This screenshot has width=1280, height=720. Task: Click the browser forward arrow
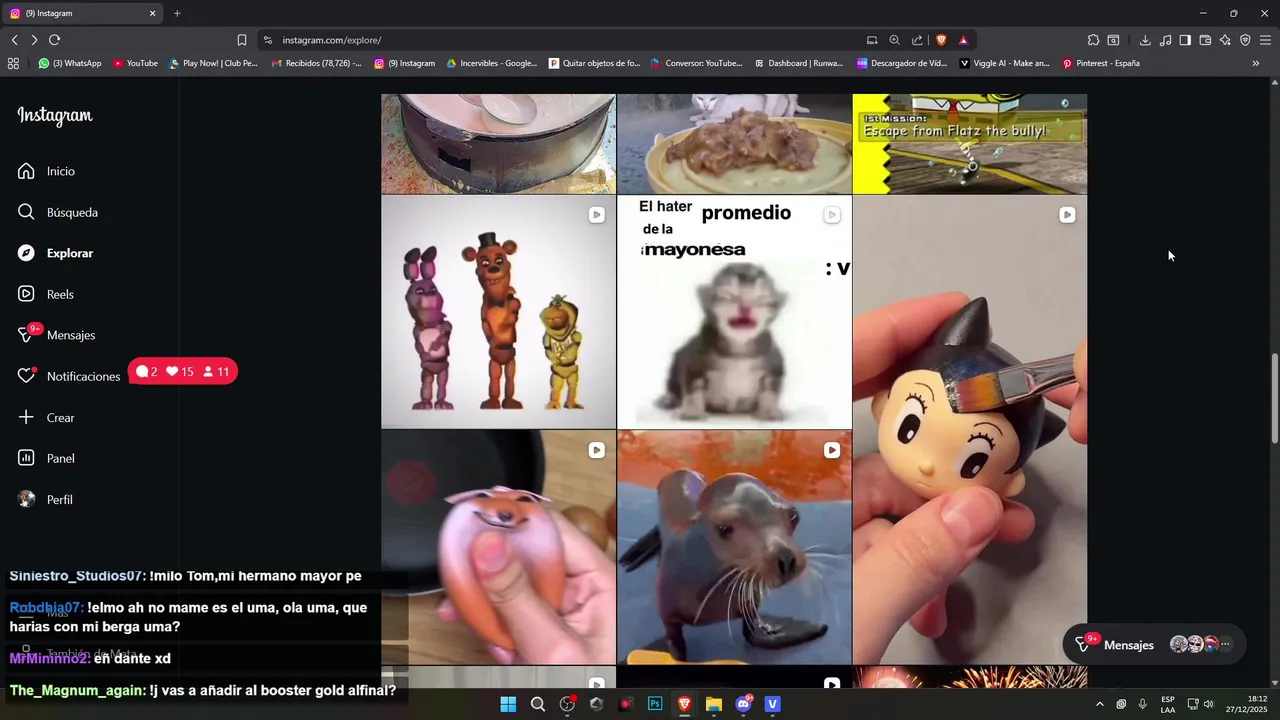[34, 40]
